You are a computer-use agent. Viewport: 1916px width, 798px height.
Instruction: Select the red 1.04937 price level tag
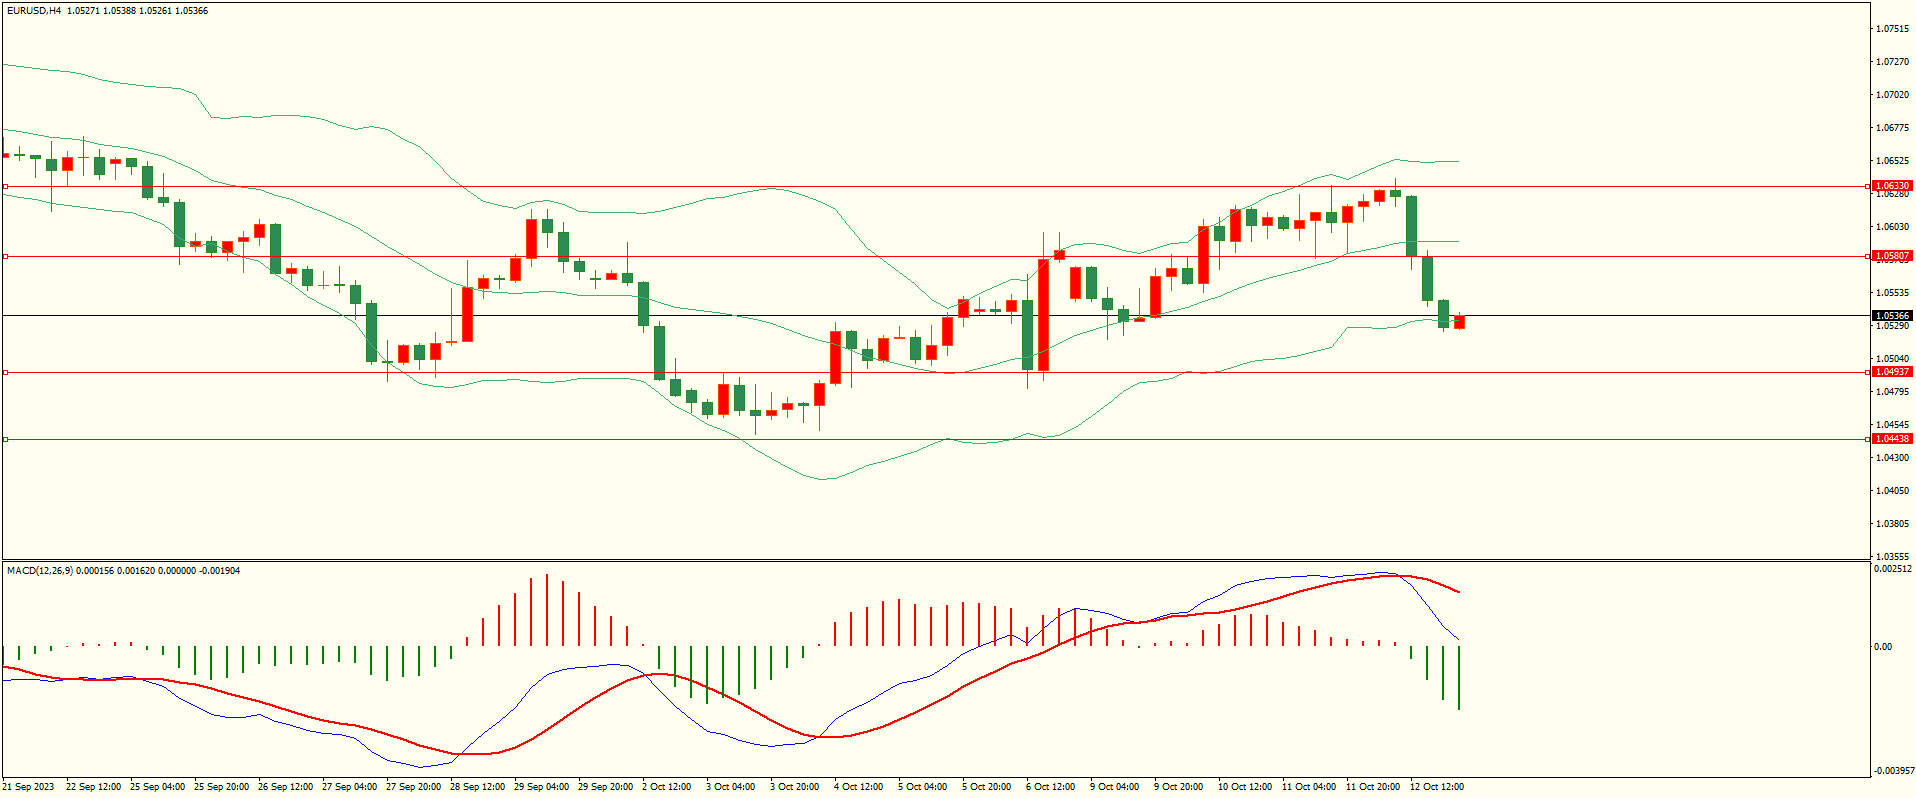point(1892,372)
